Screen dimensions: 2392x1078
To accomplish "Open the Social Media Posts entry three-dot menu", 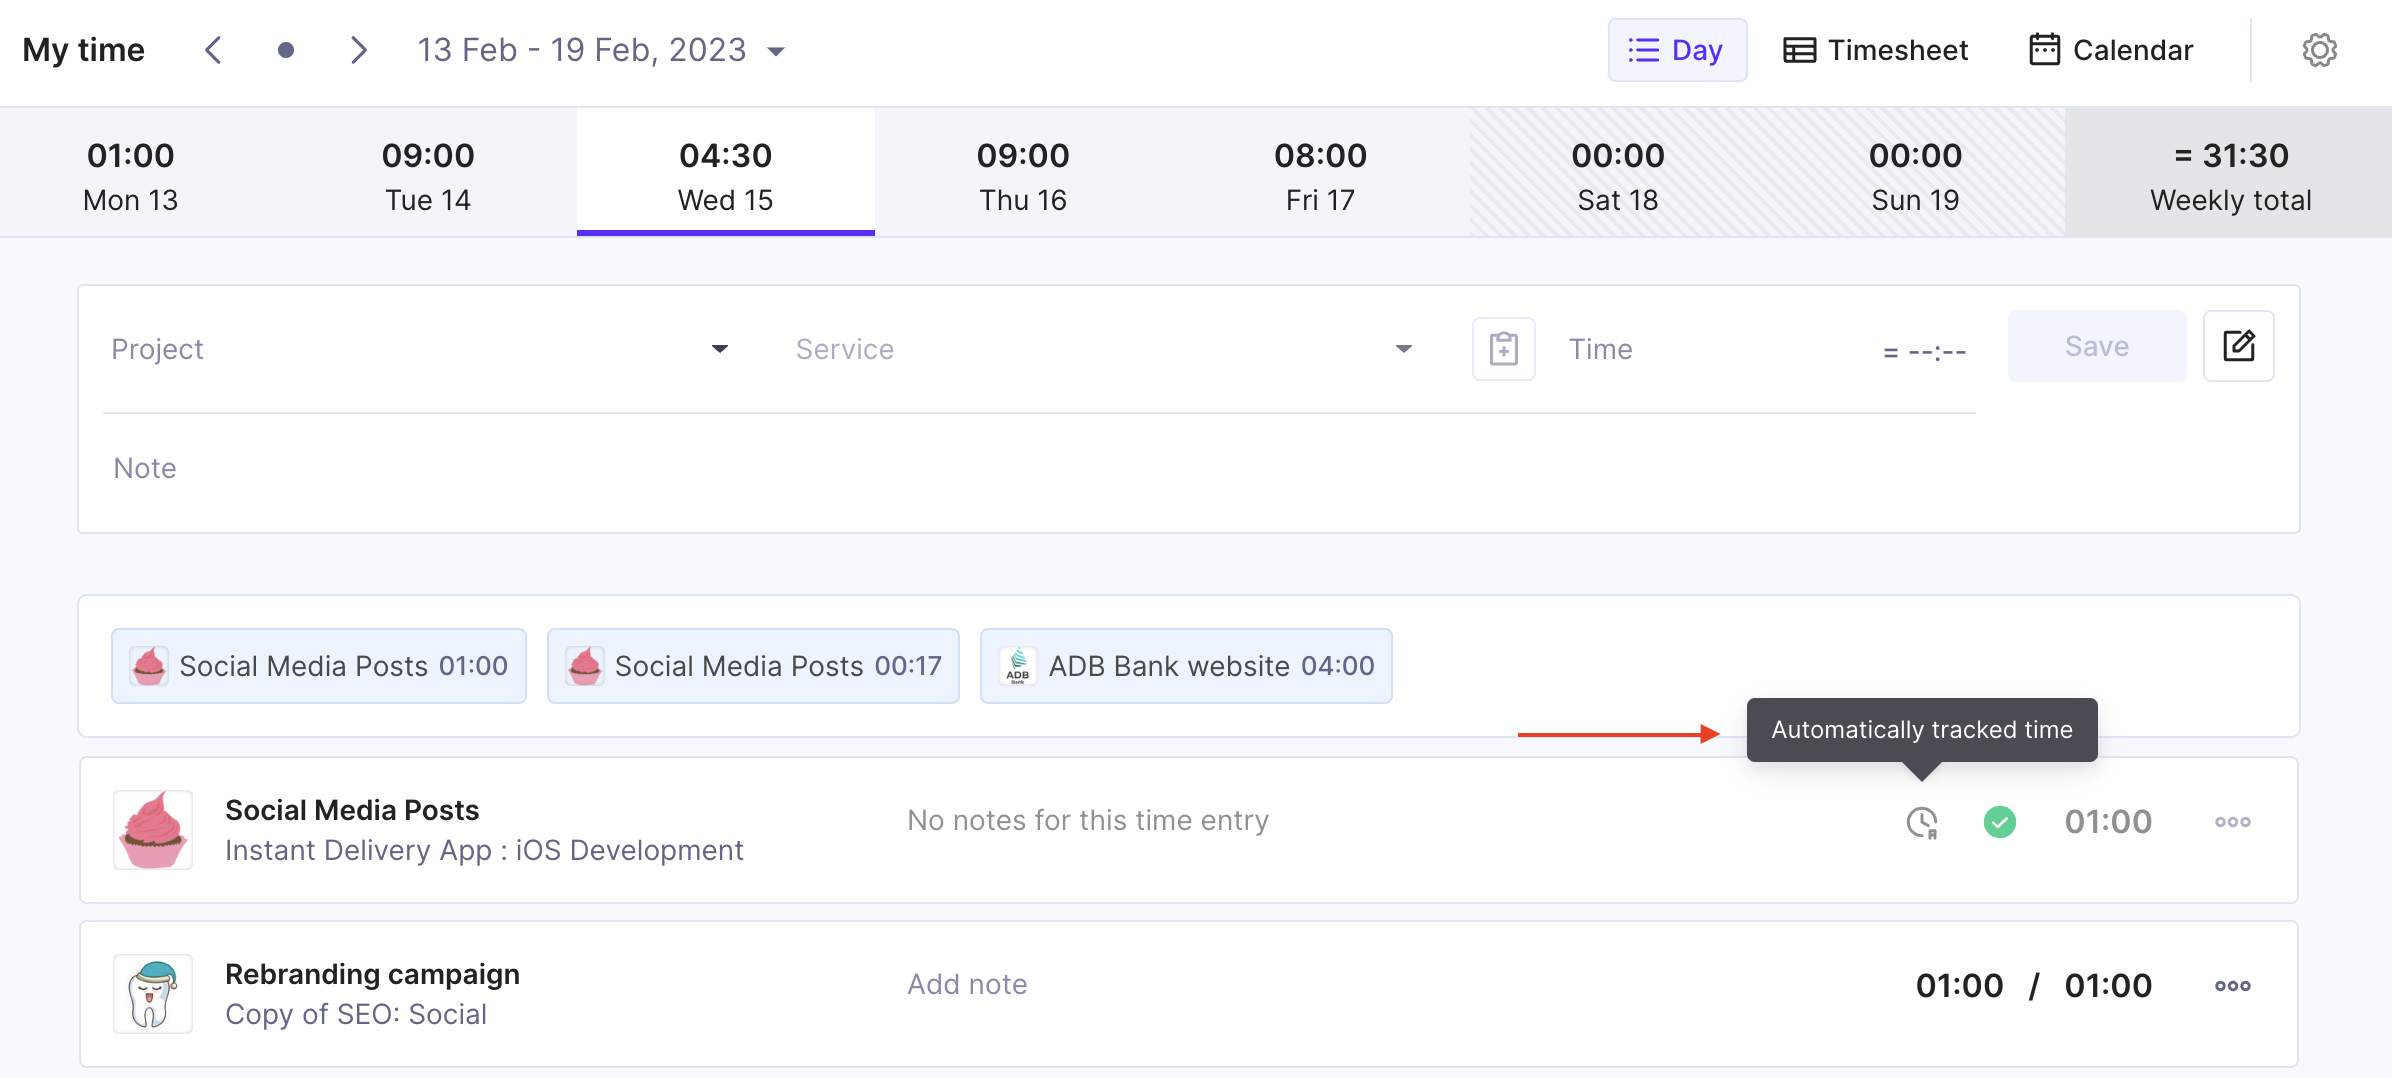I will pyautogui.click(x=2232, y=822).
